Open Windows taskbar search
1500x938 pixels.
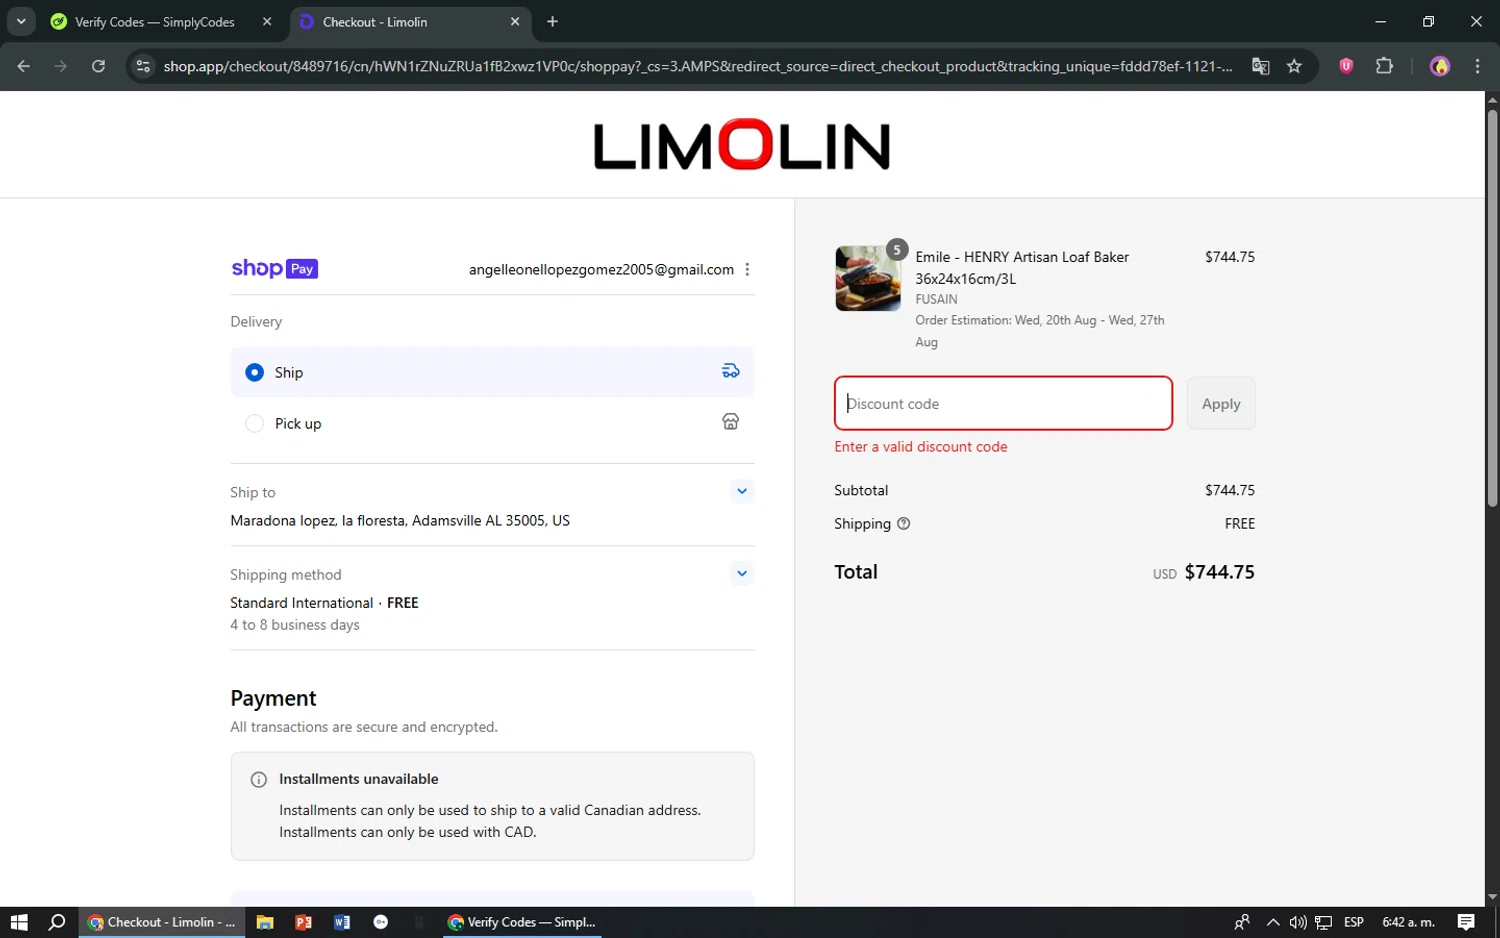coord(57,922)
